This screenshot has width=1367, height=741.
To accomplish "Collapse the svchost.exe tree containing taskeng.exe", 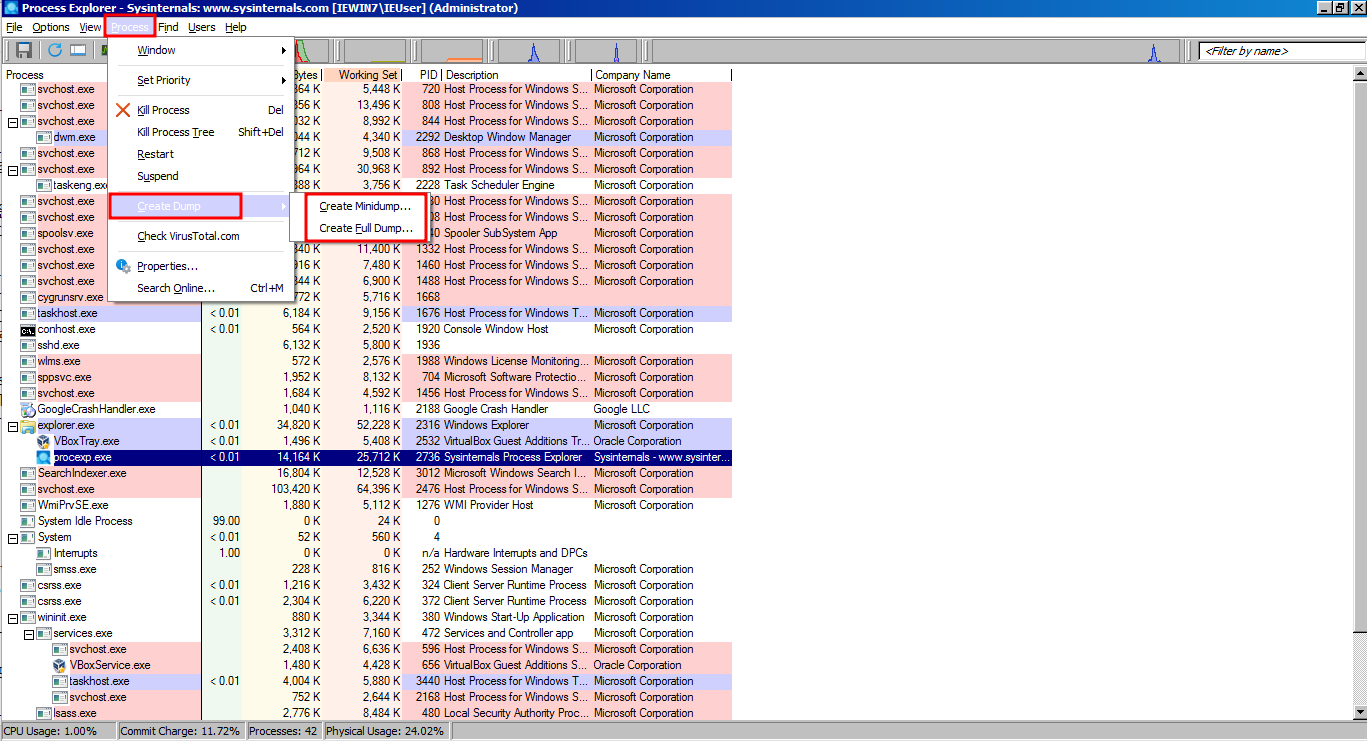I will (x=13, y=169).
